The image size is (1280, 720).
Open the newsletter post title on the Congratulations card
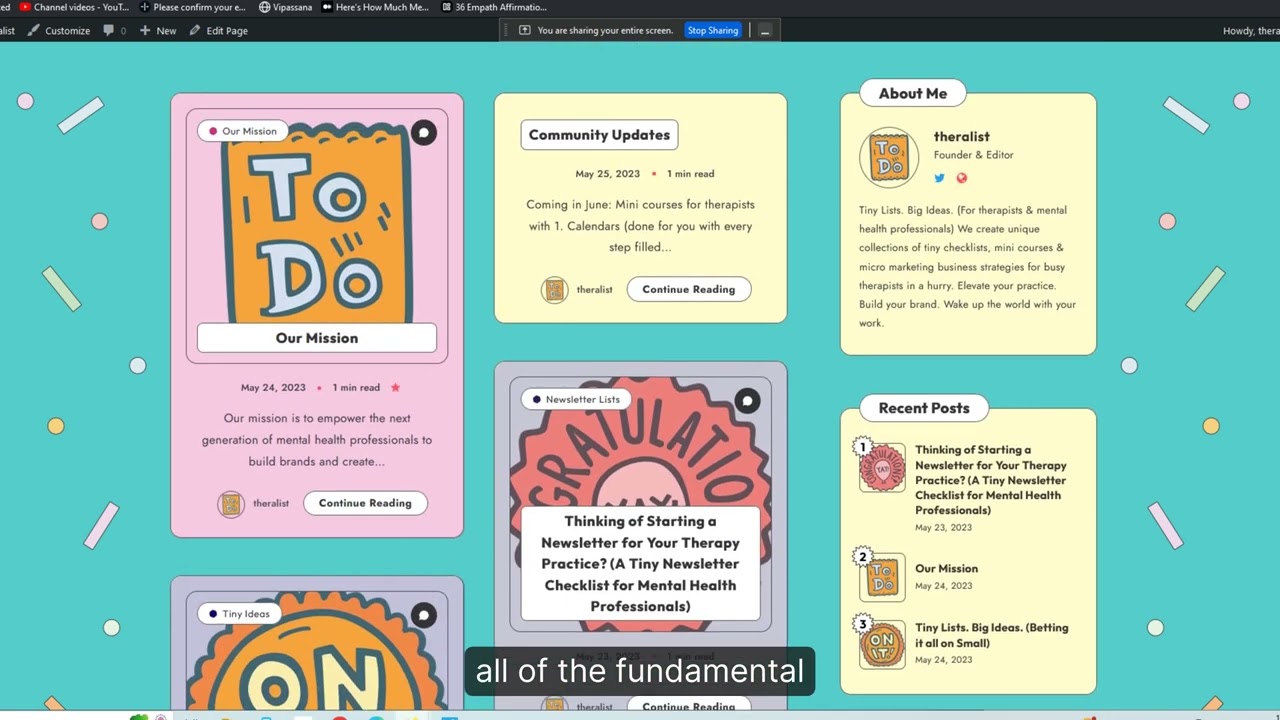640,563
